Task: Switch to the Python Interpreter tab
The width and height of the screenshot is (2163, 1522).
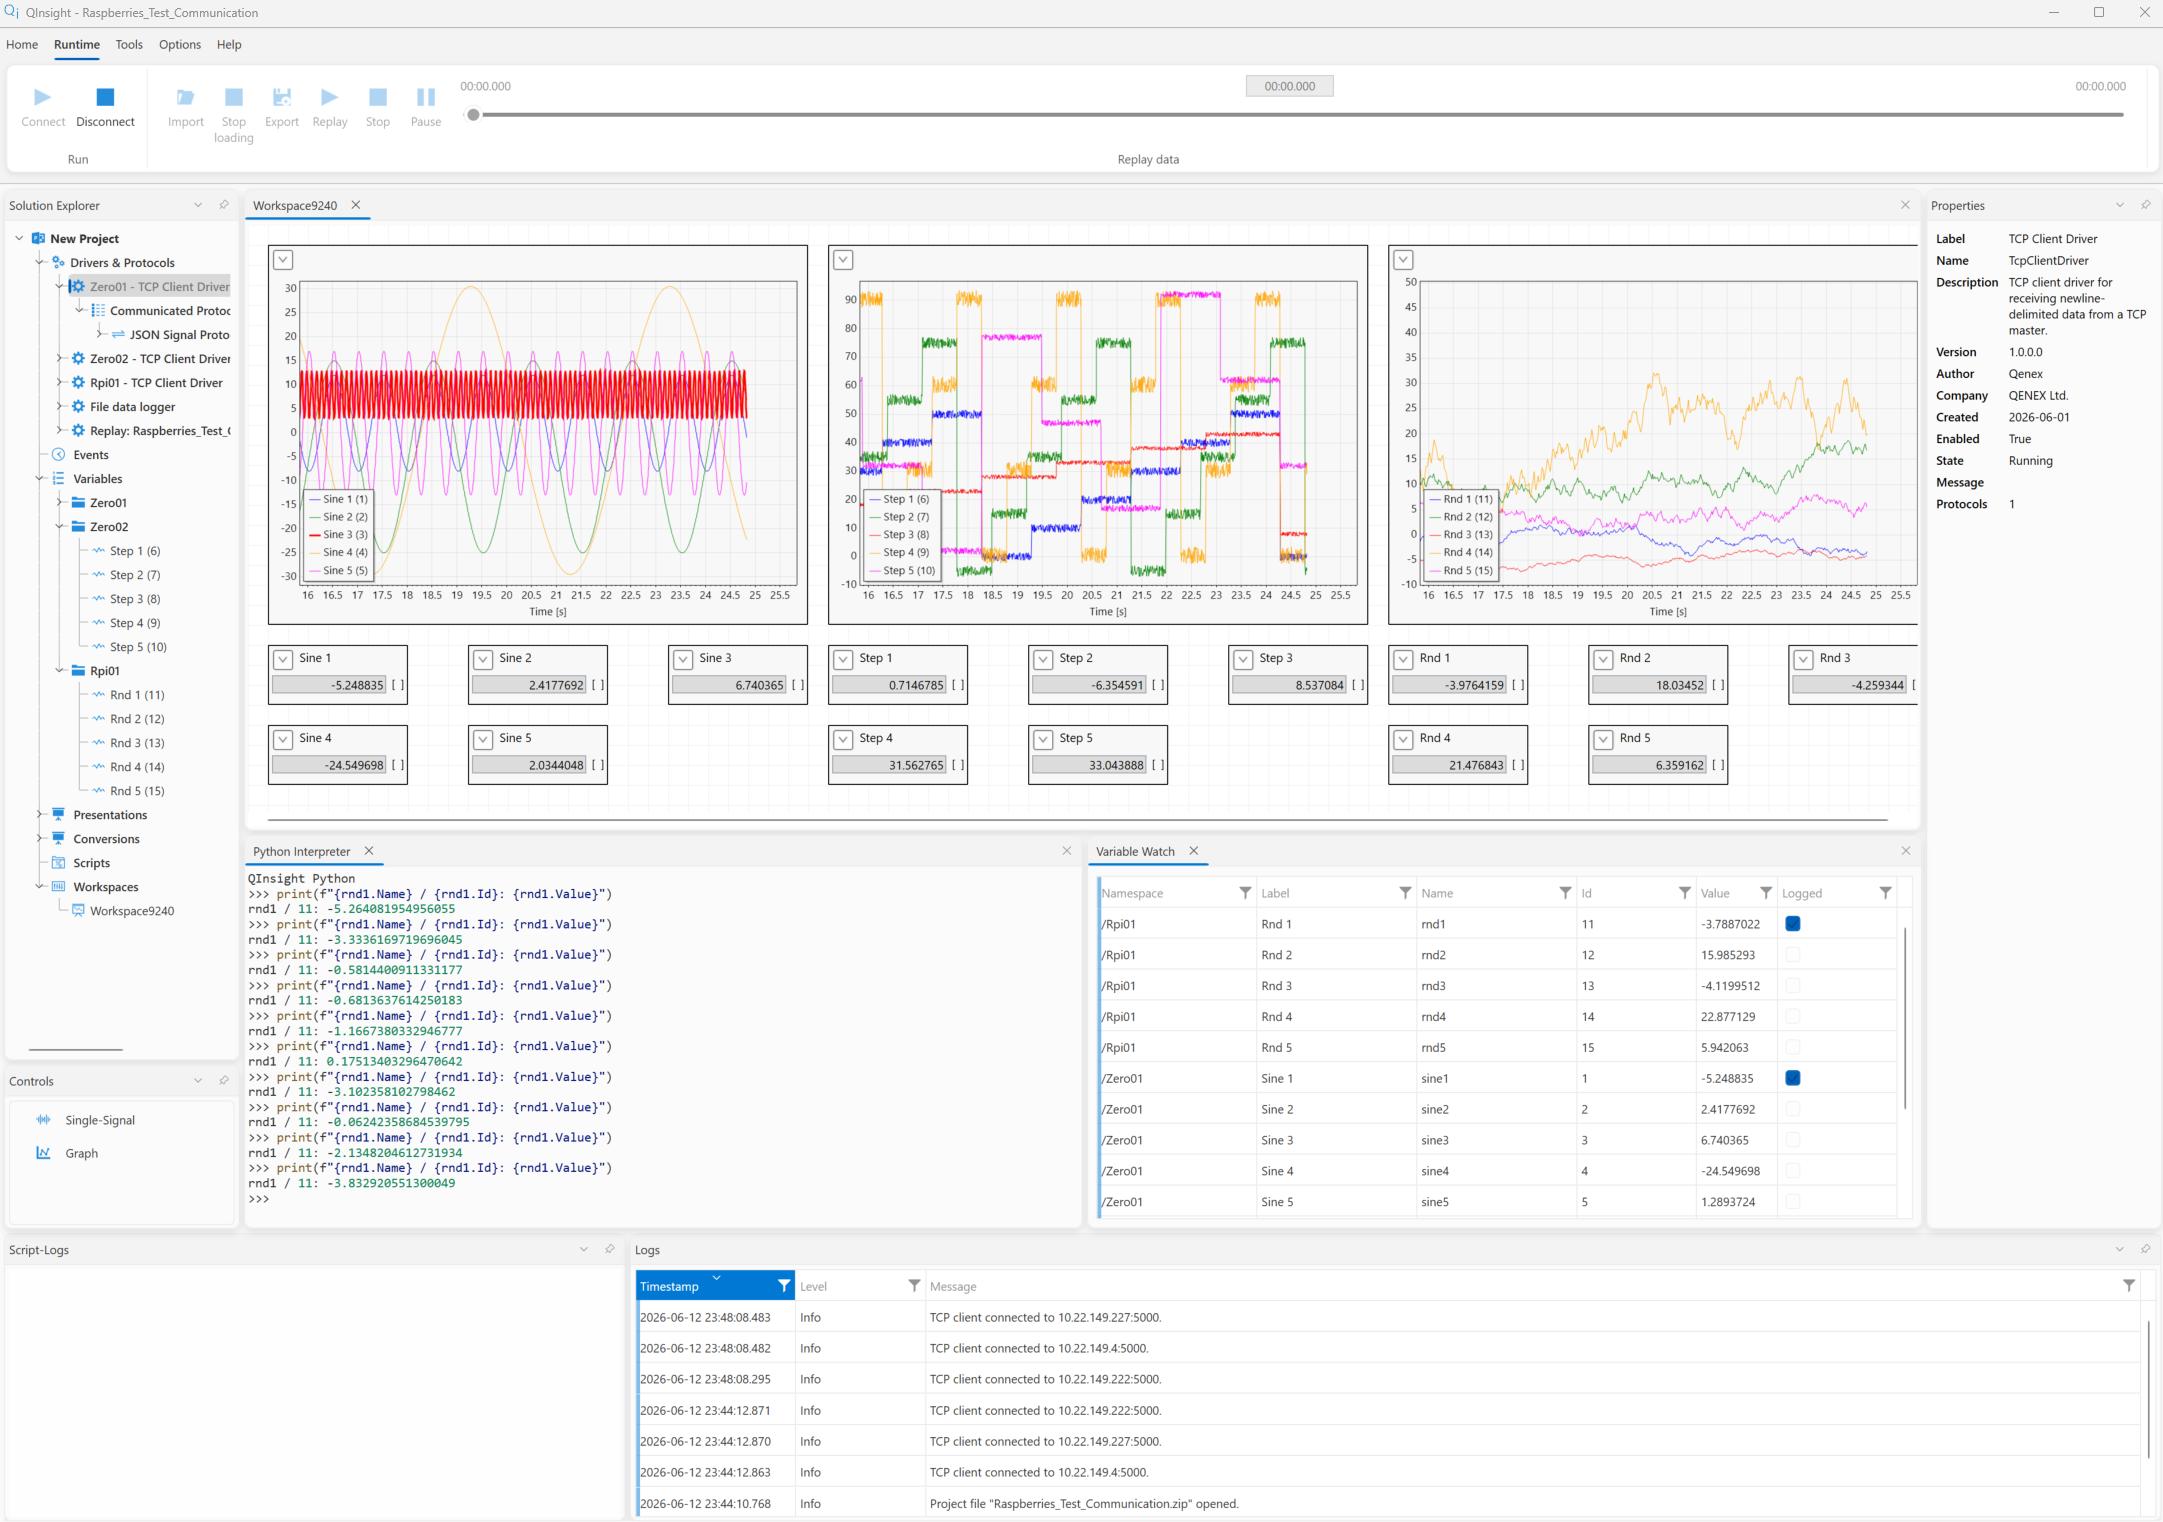Action: [x=302, y=851]
